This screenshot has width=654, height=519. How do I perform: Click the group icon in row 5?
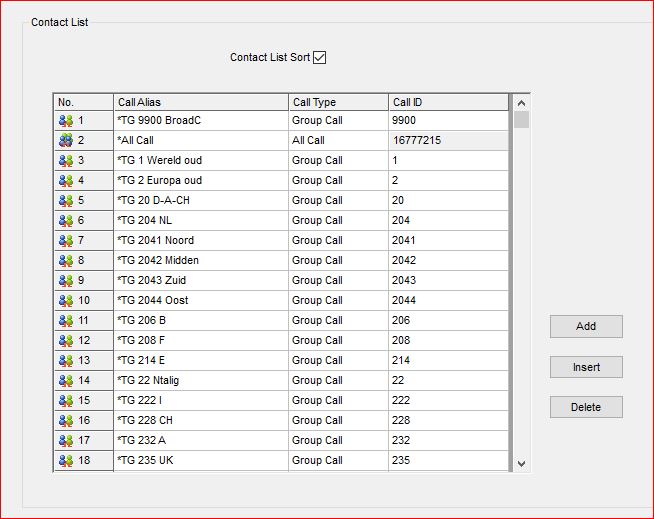[66, 201]
